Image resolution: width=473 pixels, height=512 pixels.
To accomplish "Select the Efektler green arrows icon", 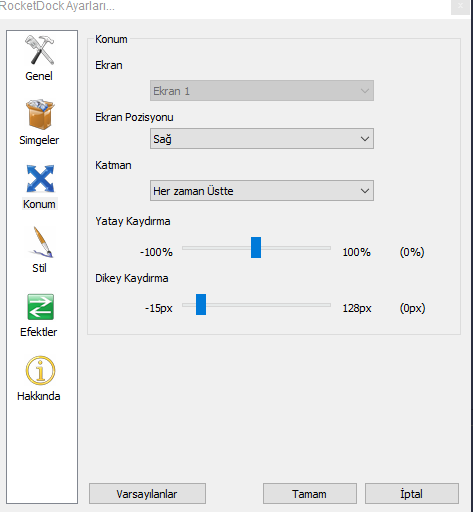I will coord(40,307).
